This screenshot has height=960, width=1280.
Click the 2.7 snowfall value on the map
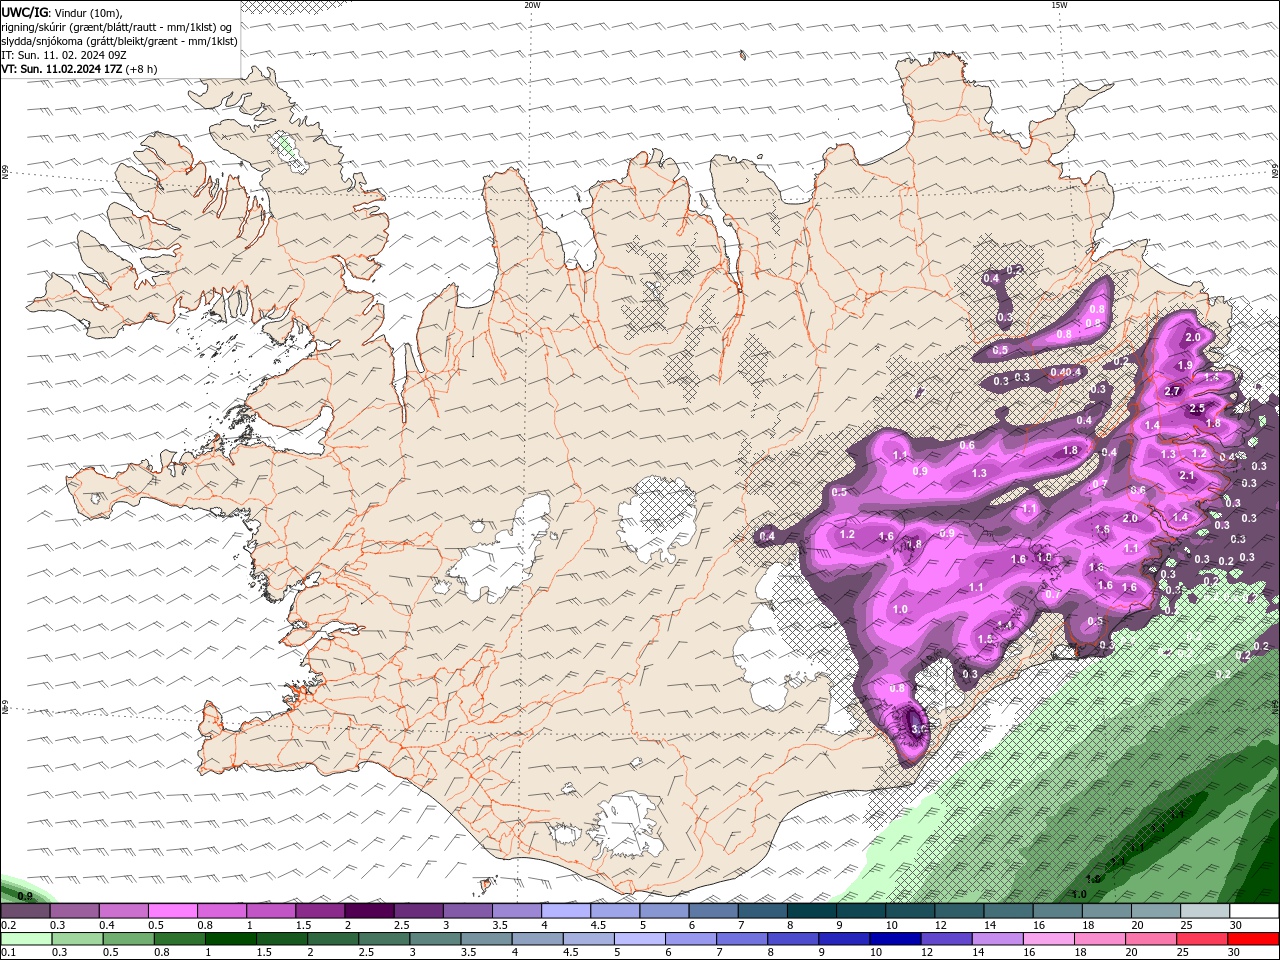[x=1173, y=391]
